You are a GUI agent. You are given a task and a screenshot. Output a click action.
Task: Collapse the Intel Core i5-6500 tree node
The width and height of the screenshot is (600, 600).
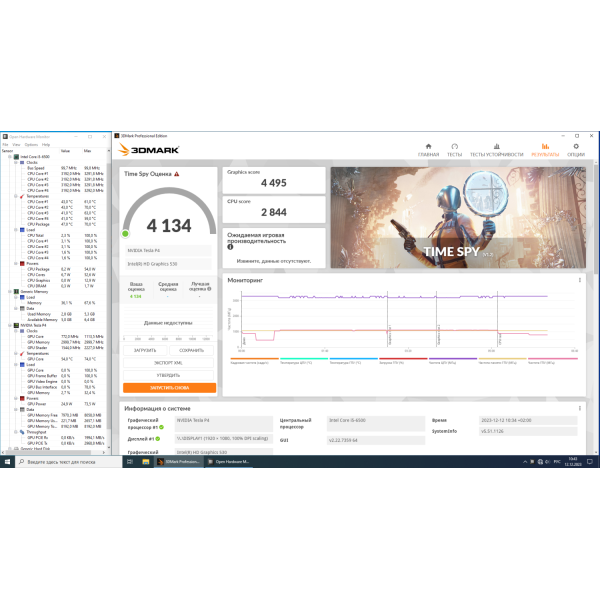coord(10,157)
